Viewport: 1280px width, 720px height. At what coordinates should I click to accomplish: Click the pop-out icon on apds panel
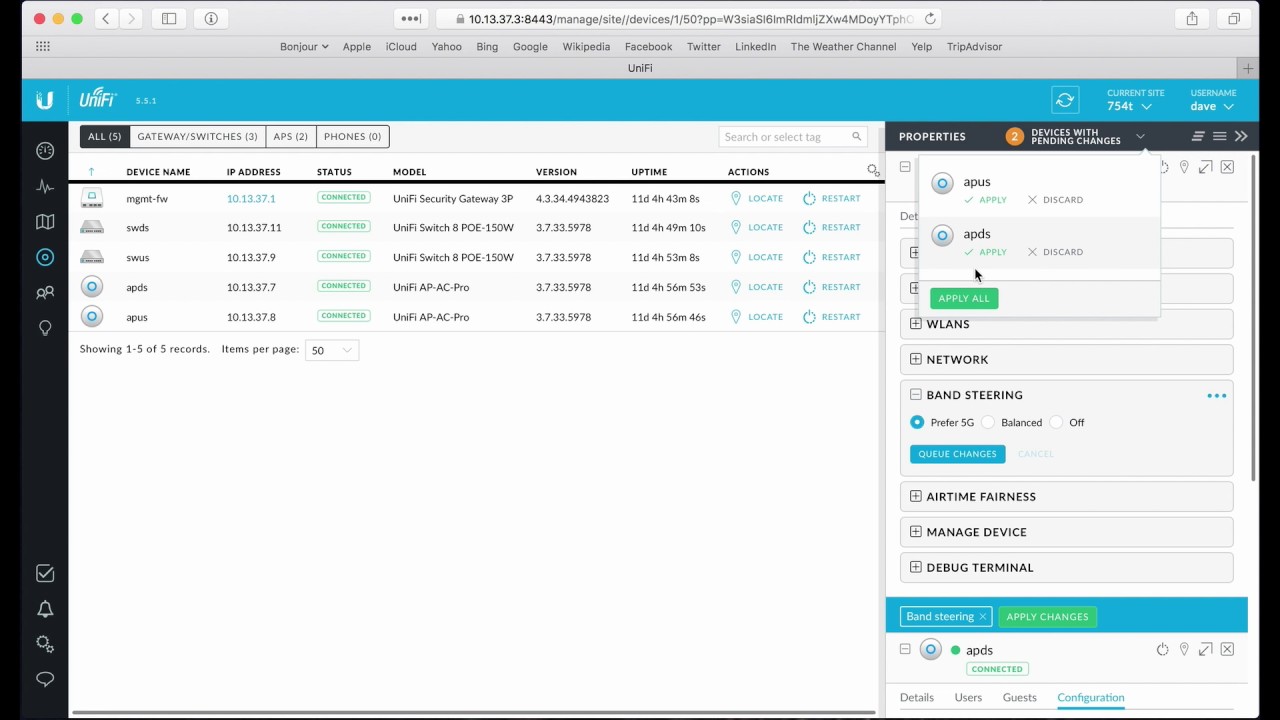point(1206,650)
